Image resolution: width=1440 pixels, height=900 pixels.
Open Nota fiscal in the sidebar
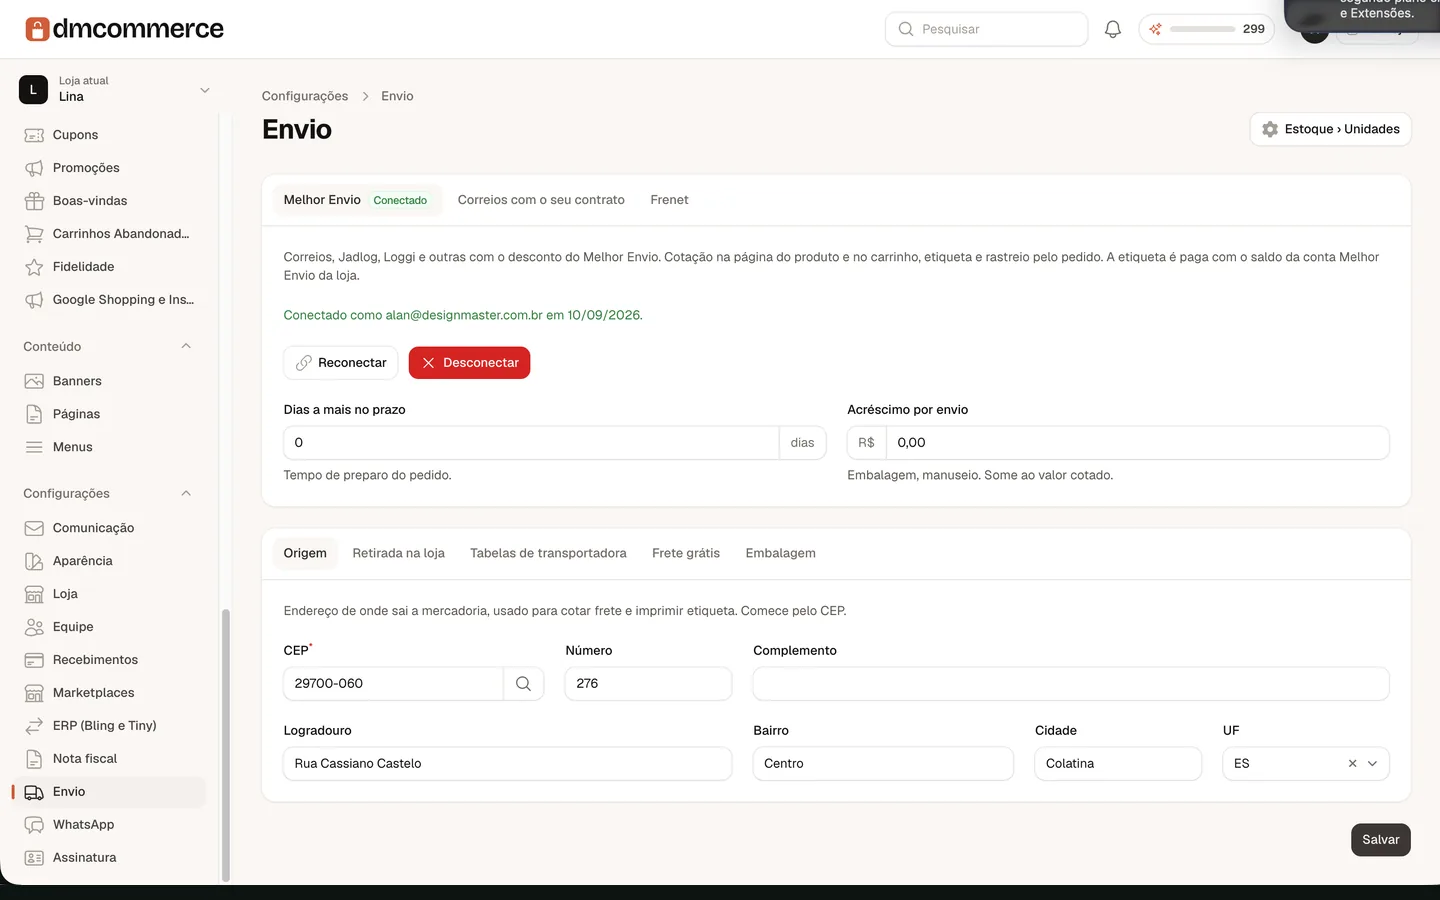(109, 759)
